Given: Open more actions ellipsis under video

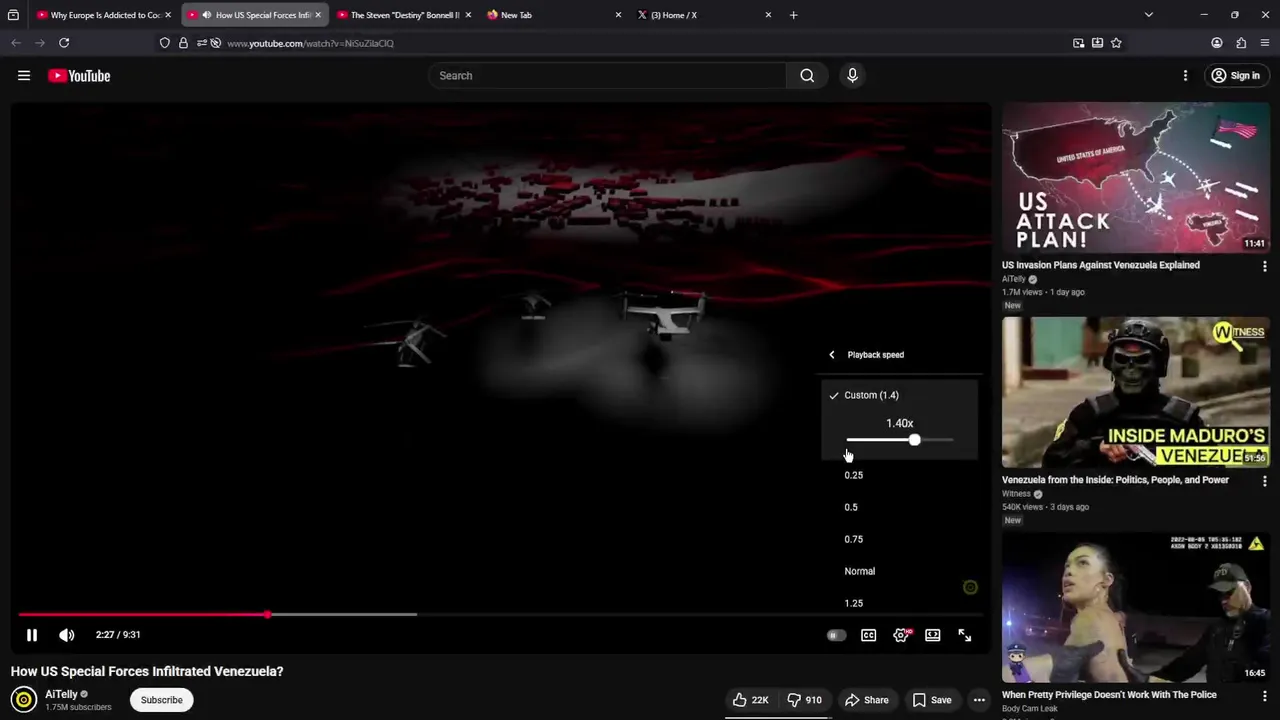Looking at the screenshot, I should pos(979,700).
